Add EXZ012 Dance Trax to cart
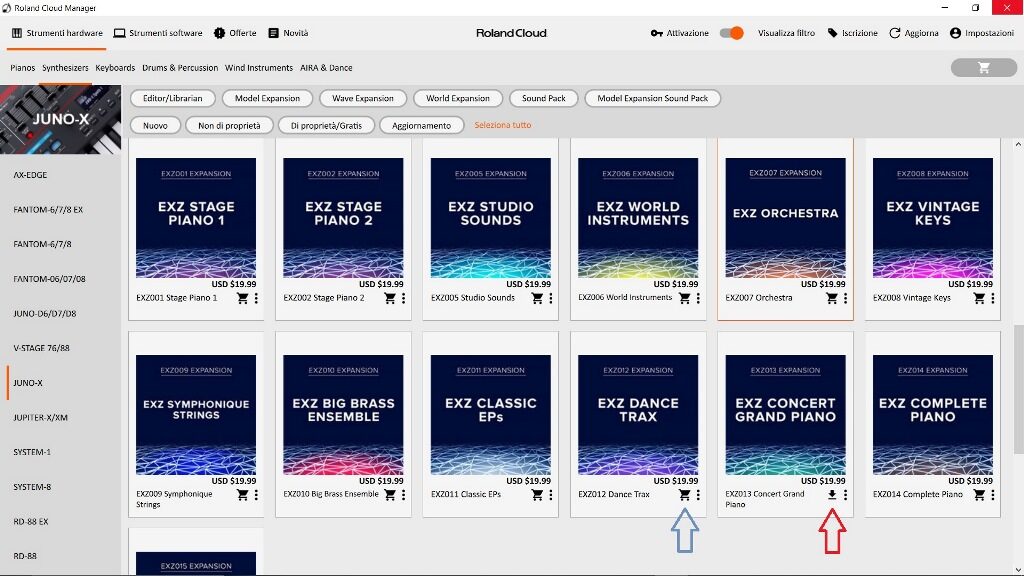This screenshot has height=576, width=1024. 684,494
